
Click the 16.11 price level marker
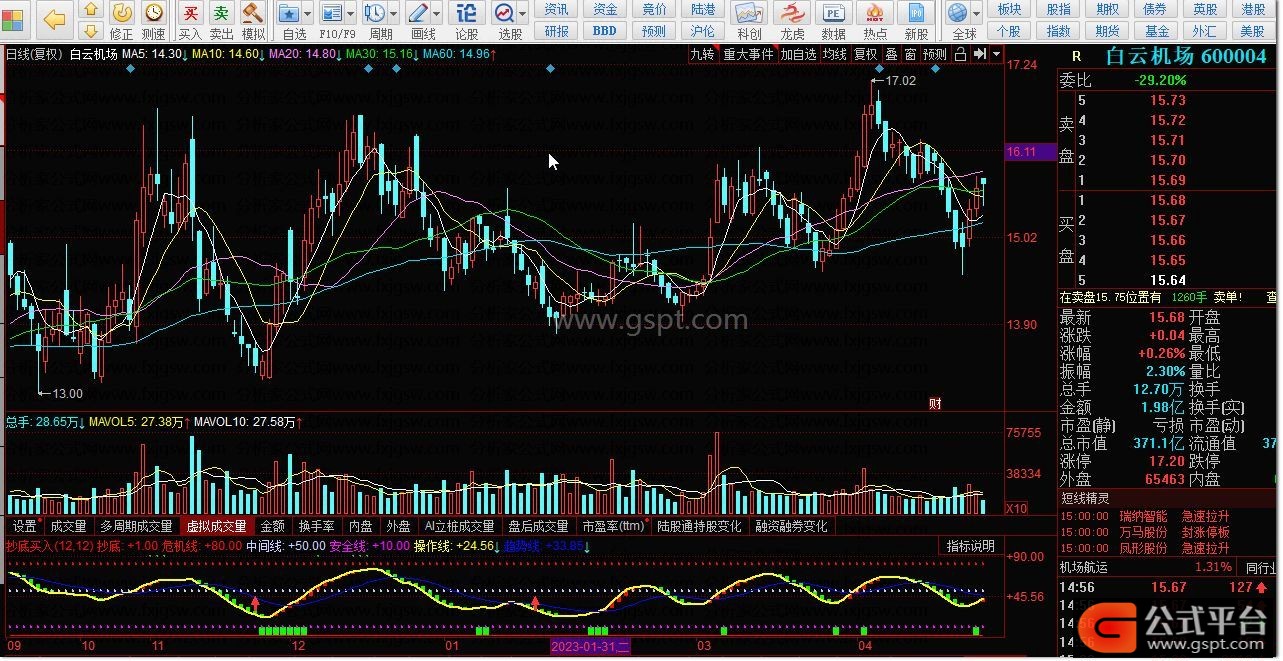pyautogui.click(x=1030, y=152)
